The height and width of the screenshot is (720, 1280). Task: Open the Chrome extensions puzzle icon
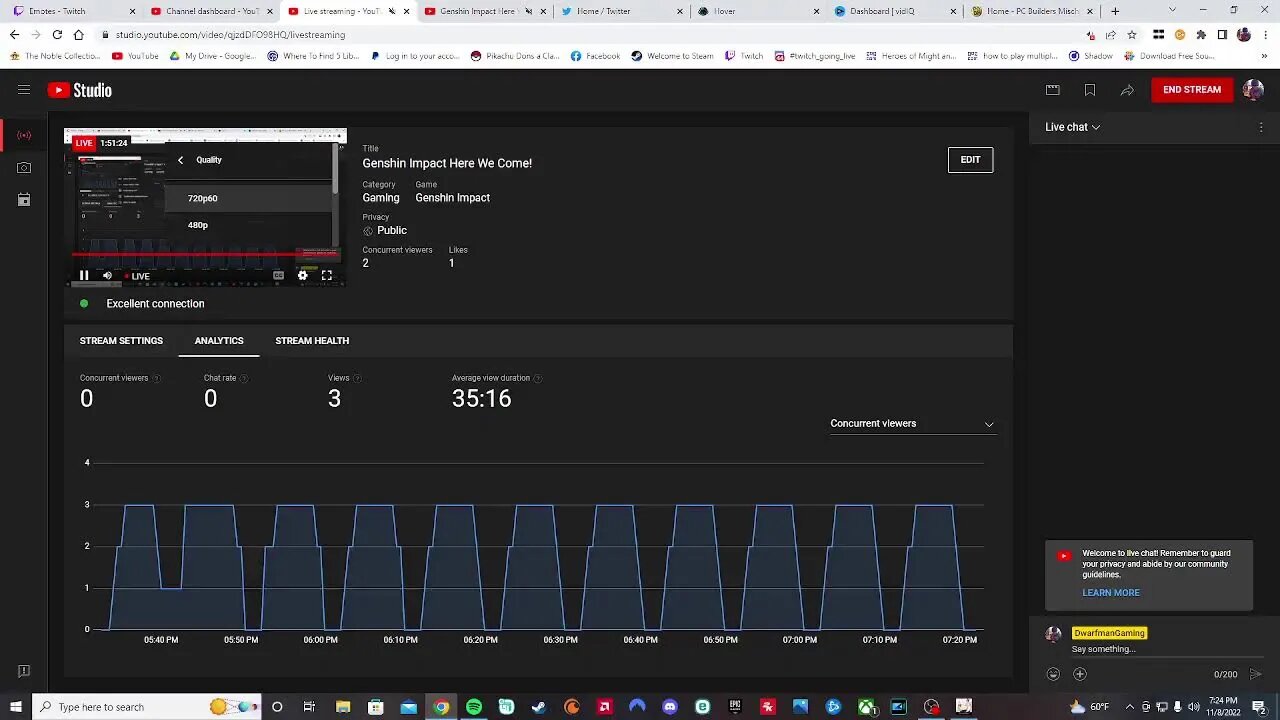point(1201,34)
